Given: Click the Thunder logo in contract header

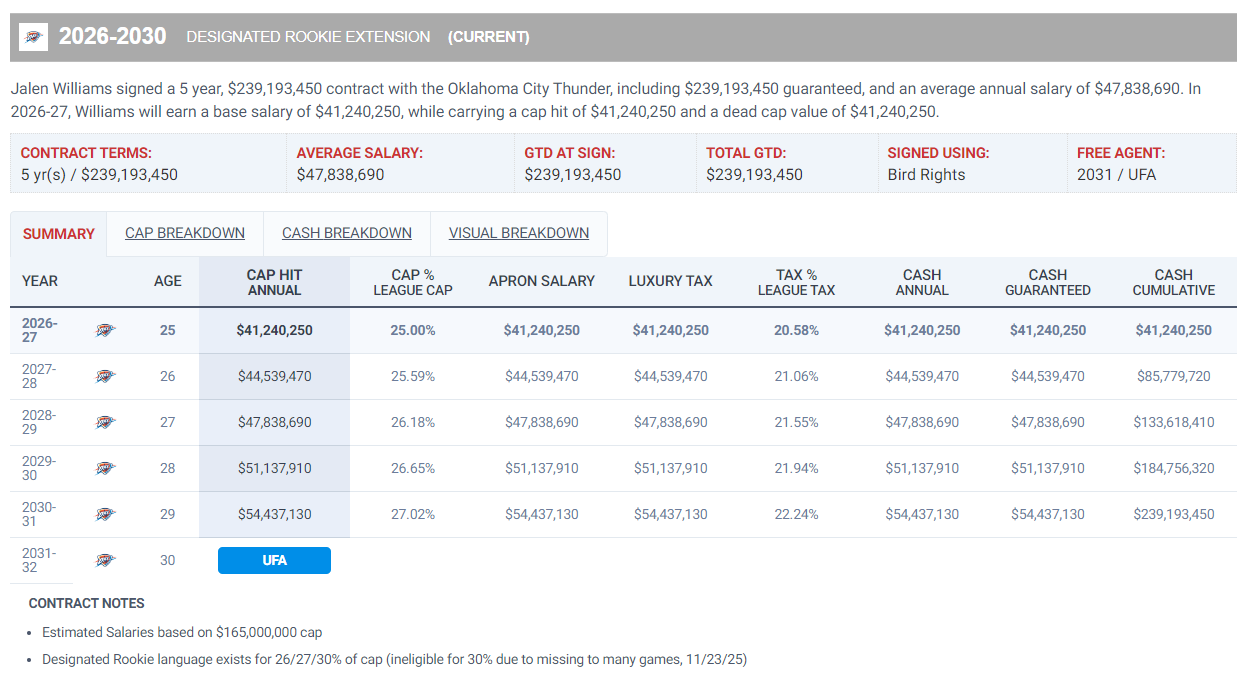Looking at the screenshot, I should point(34,37).
